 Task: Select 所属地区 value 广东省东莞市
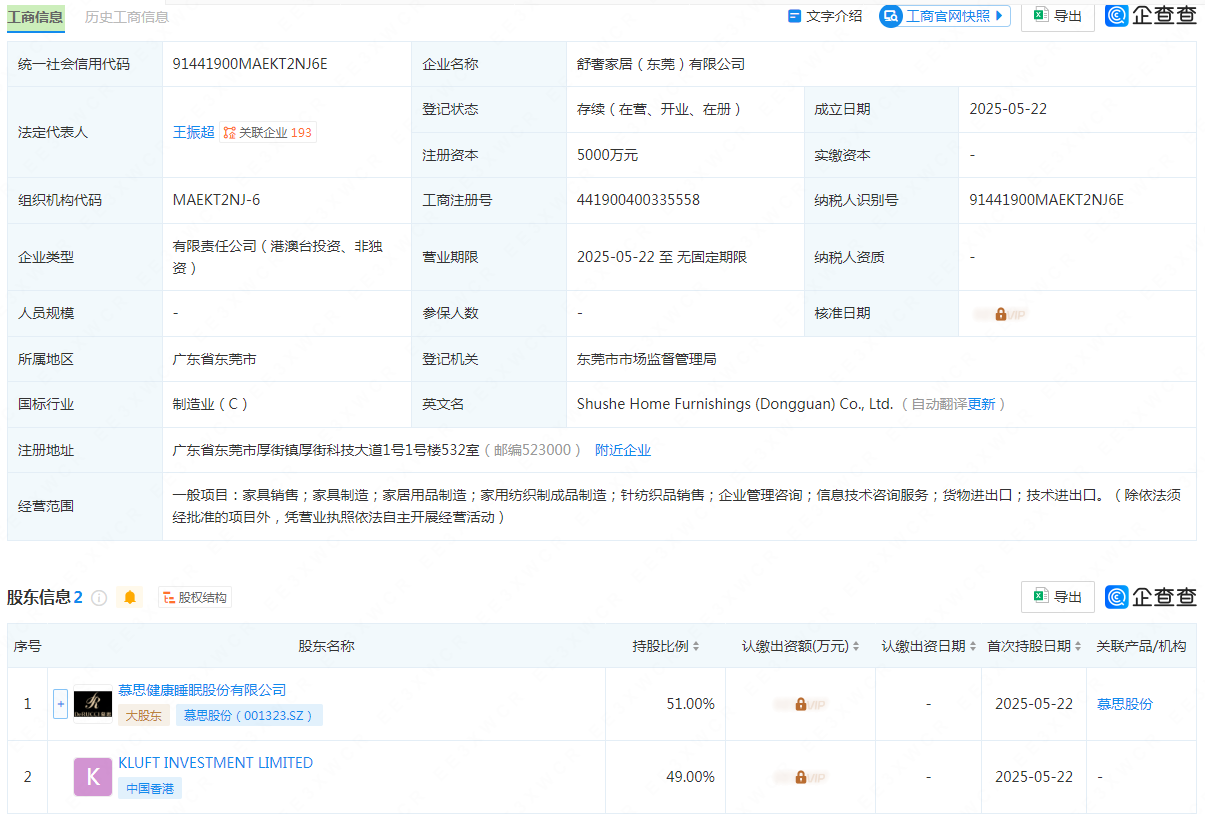[215, 359]
